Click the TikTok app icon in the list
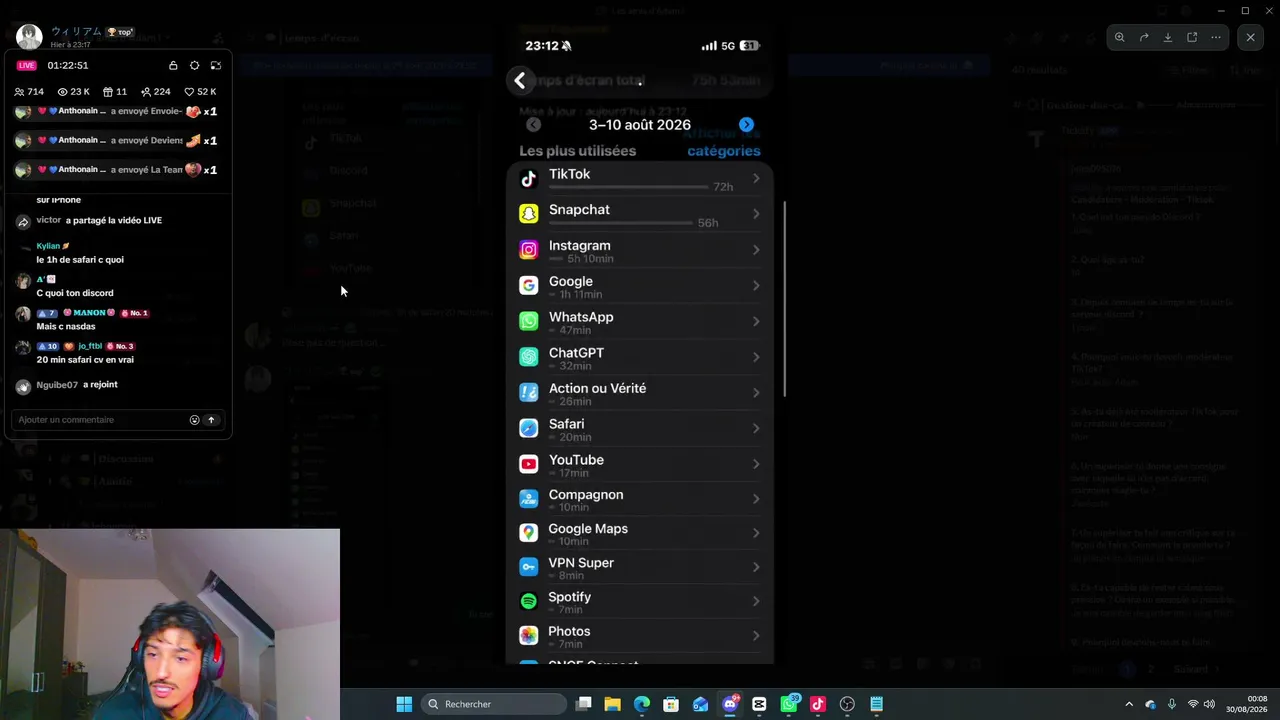This screenshot has width=1280, height=720. pos(529,179)
